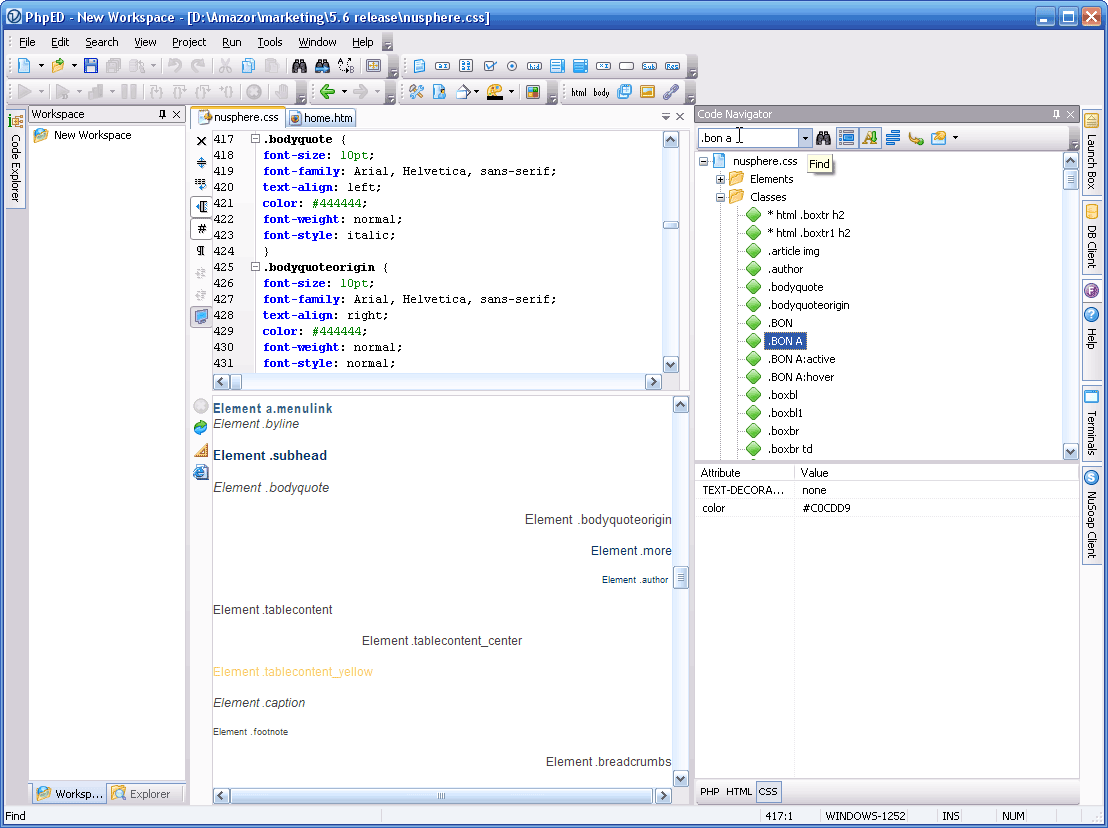Click the HTML form icon in toolbar

[x=419, y=66]
